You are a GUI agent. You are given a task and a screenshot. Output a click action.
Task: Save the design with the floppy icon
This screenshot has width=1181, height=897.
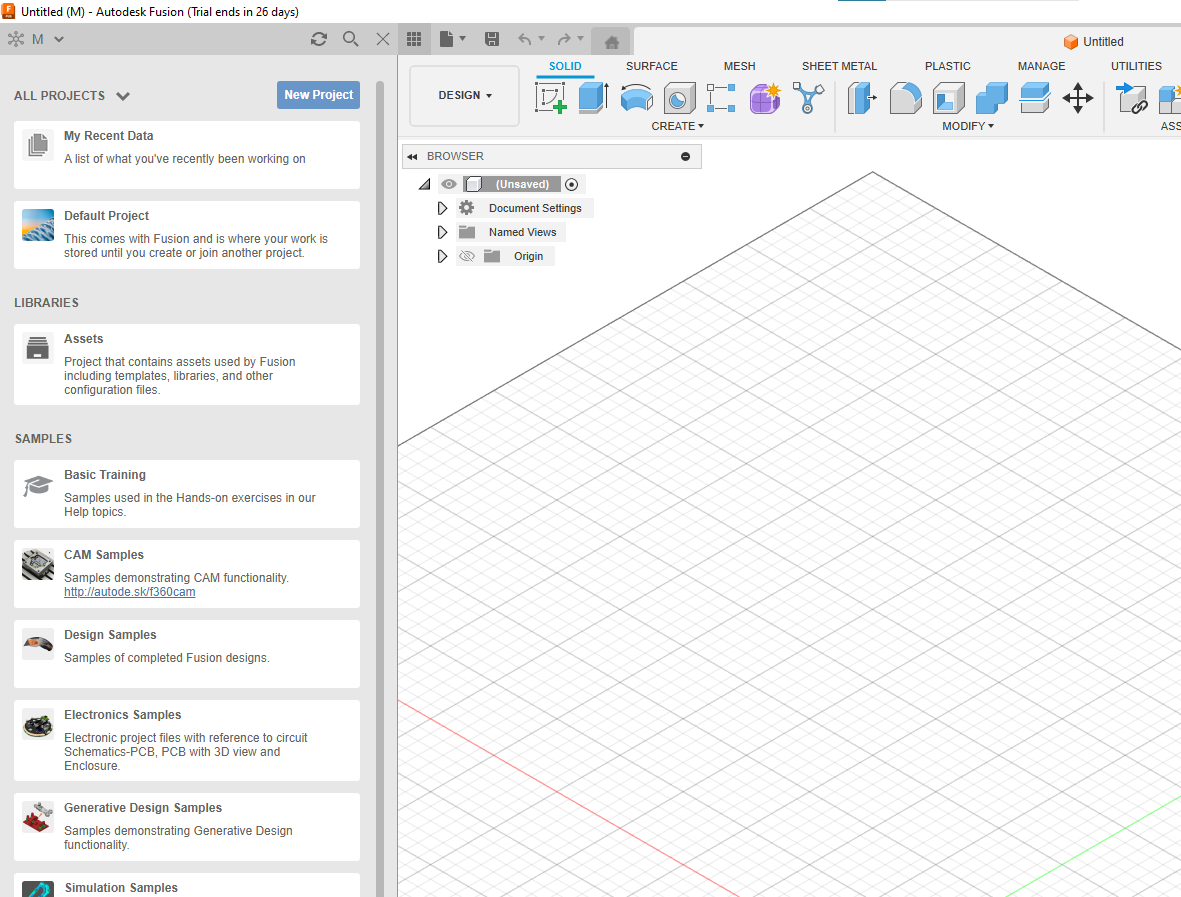pos(492,39)
